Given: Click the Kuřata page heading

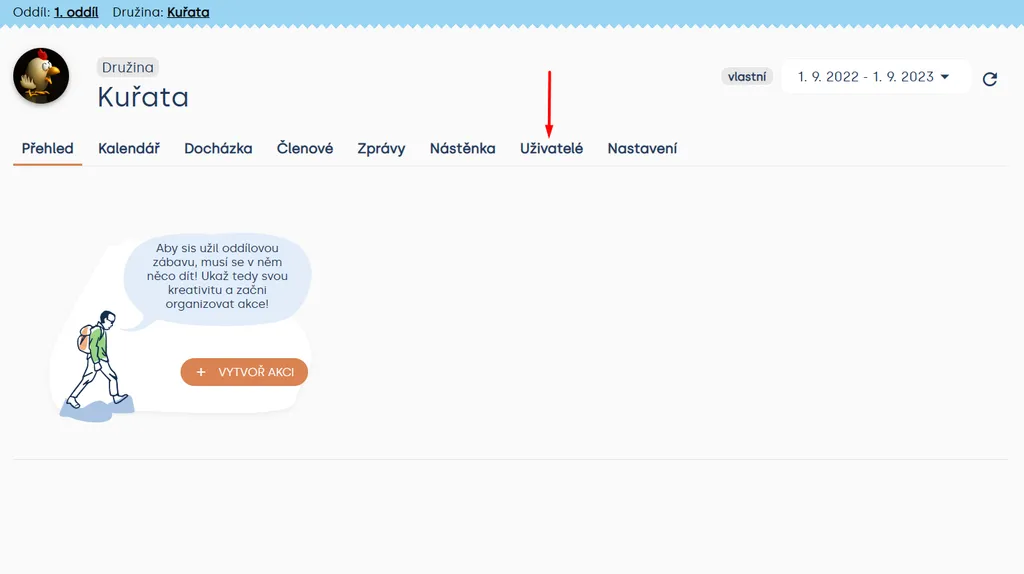Looking at the screenshot, I should tap(143, 97).
